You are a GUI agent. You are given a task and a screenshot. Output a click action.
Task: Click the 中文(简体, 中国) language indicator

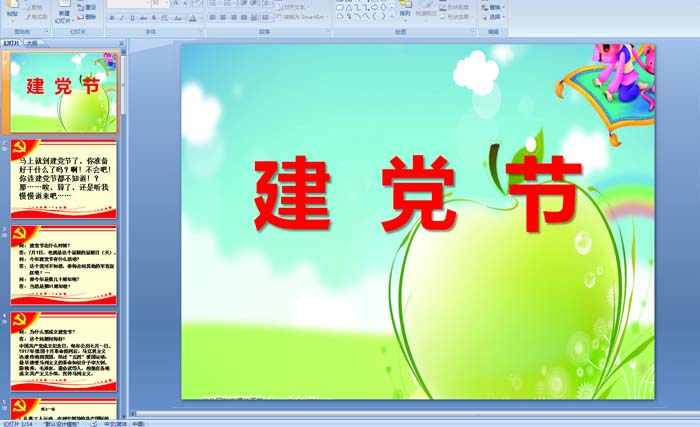pos(124,424)
